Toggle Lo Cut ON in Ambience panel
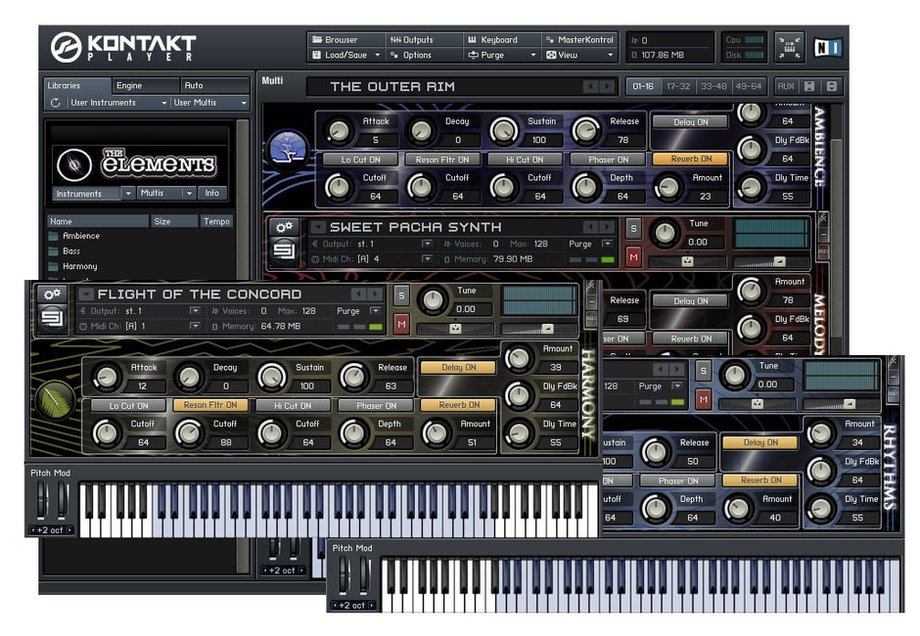 click(x=361, y=160)
